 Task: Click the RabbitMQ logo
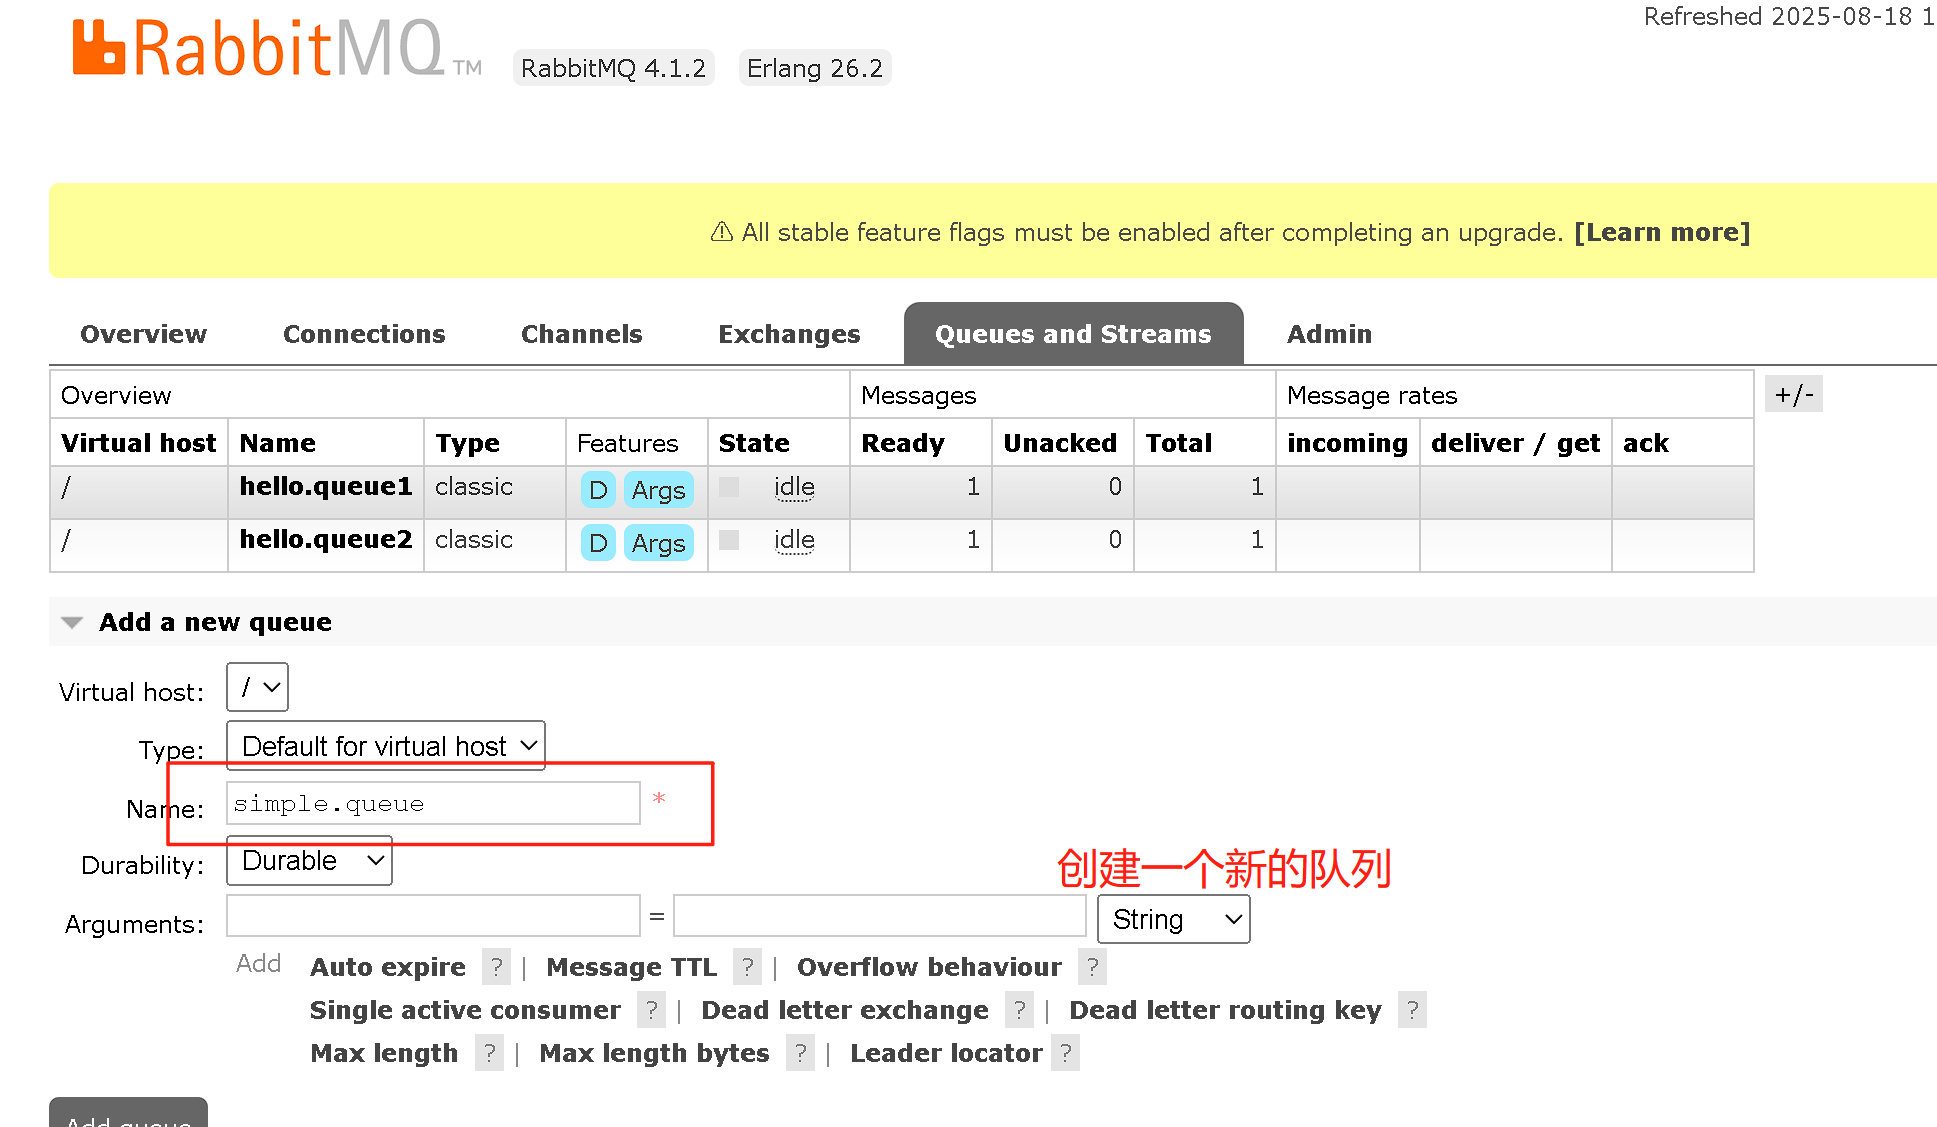coord(277,48)
